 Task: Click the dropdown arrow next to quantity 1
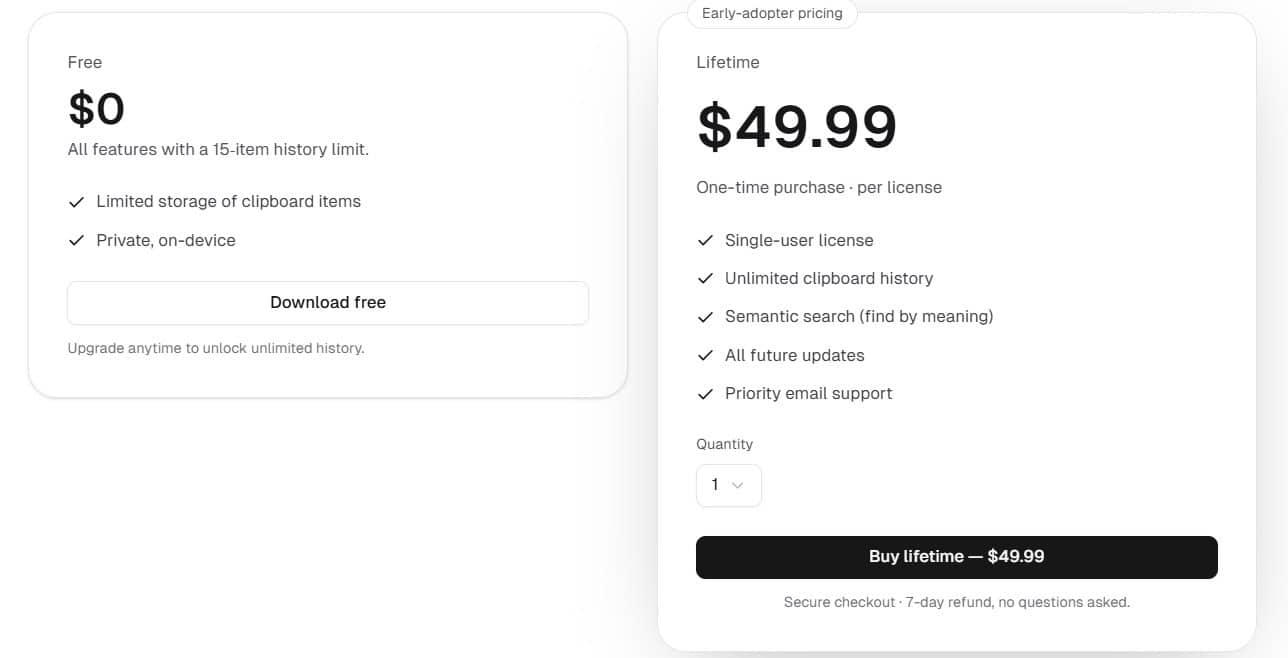tap(739, 485)
